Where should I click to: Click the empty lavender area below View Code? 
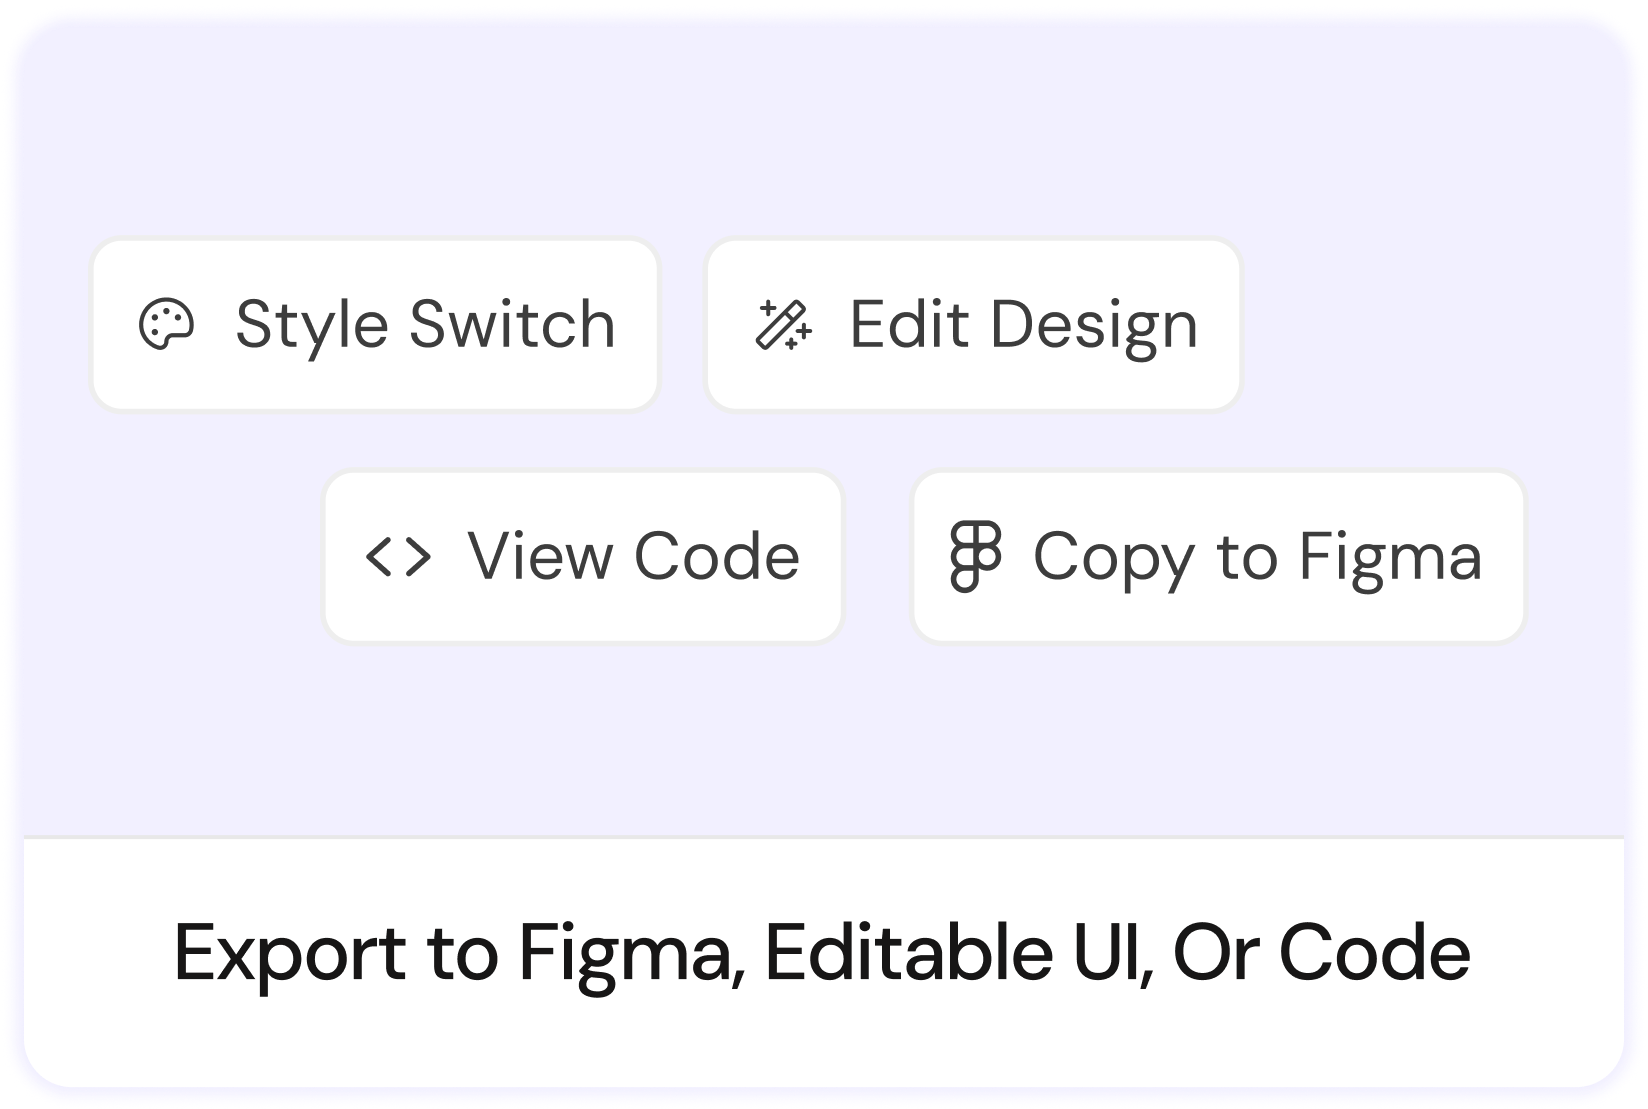pyautogui.click(x=583, y=740)
